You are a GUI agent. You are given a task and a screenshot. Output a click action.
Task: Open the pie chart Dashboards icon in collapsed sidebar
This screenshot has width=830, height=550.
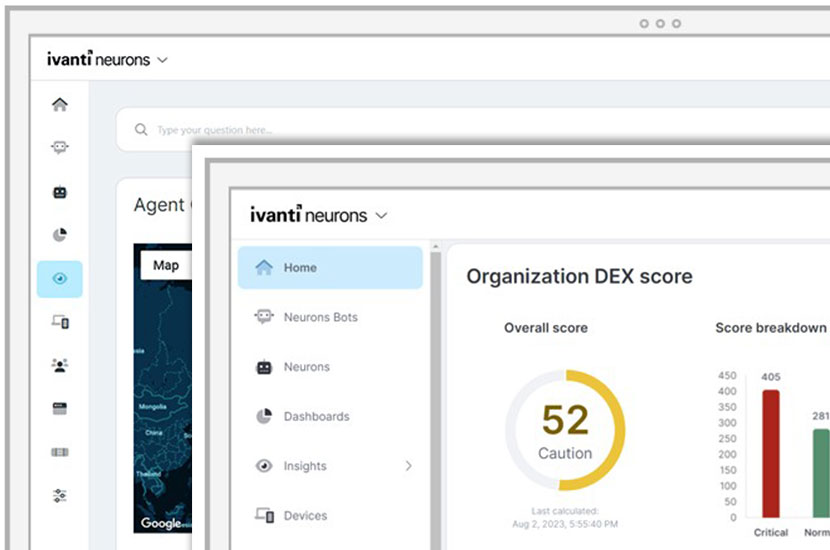[x=60, y=235]
